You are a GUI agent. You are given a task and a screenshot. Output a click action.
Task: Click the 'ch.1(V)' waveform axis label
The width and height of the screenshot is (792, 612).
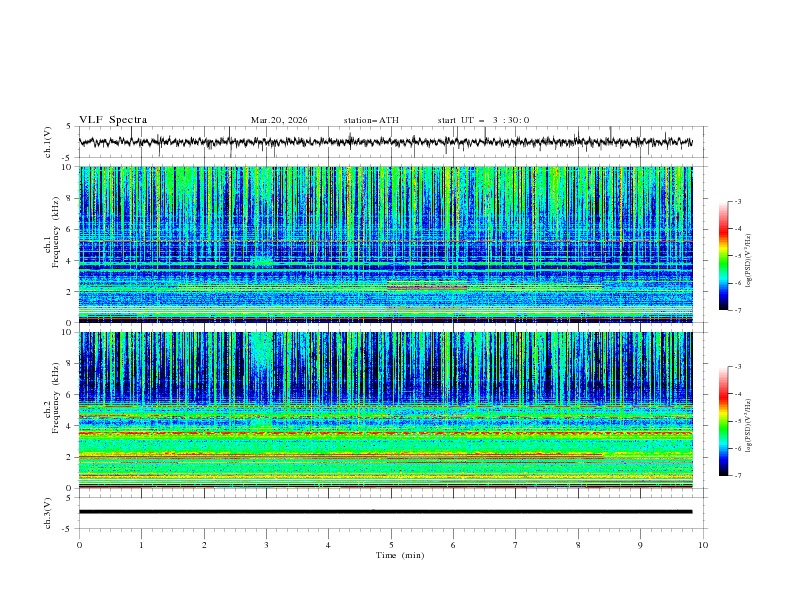pos(47,142)
